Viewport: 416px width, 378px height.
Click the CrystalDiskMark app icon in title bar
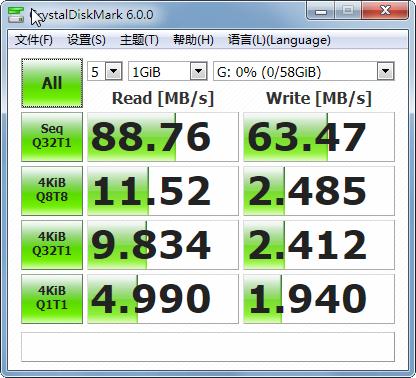coord(16,15)
